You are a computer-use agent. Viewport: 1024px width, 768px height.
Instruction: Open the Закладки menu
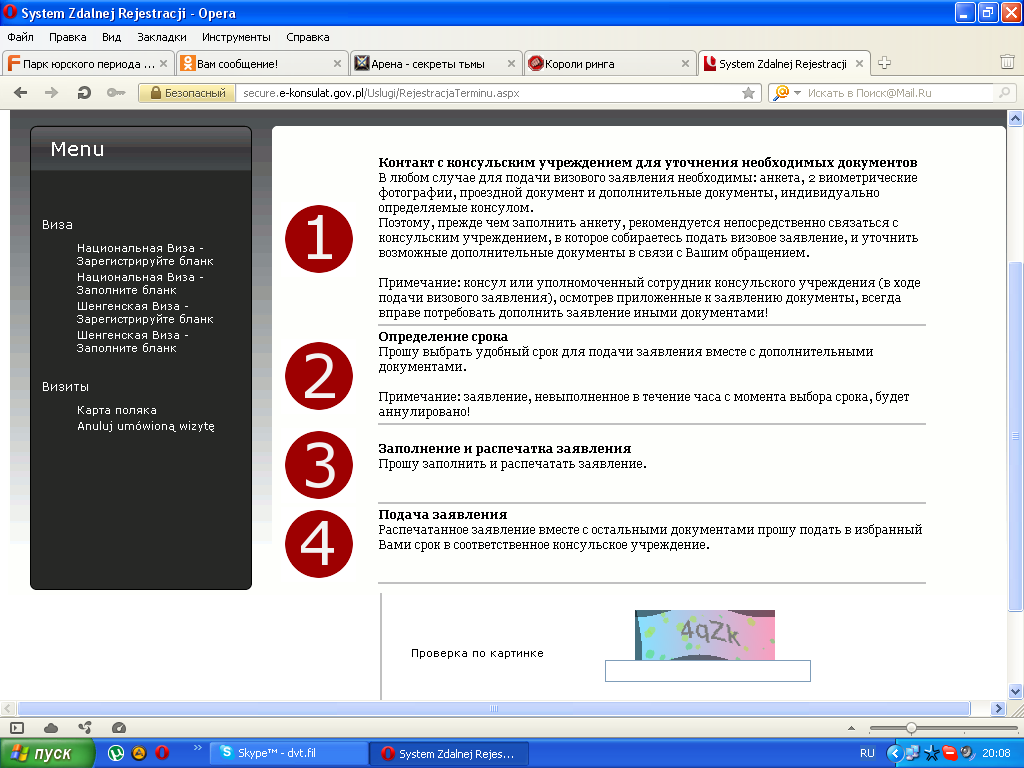point(161,37)
